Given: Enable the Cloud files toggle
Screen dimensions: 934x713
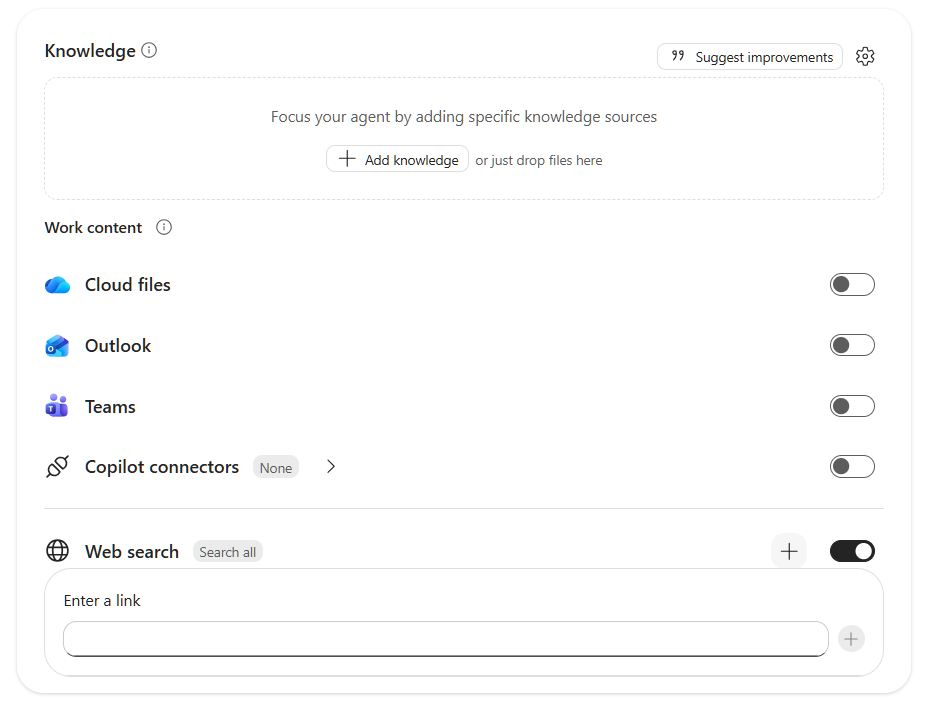Looking at the screenshot, I should coord(852,285).
